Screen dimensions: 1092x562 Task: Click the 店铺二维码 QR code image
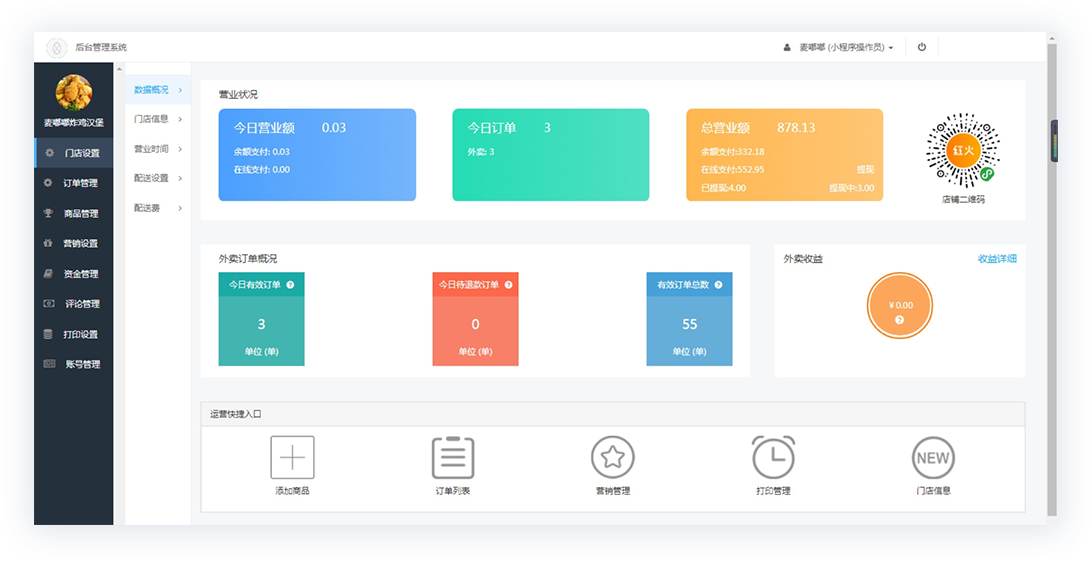click(963, 151)
